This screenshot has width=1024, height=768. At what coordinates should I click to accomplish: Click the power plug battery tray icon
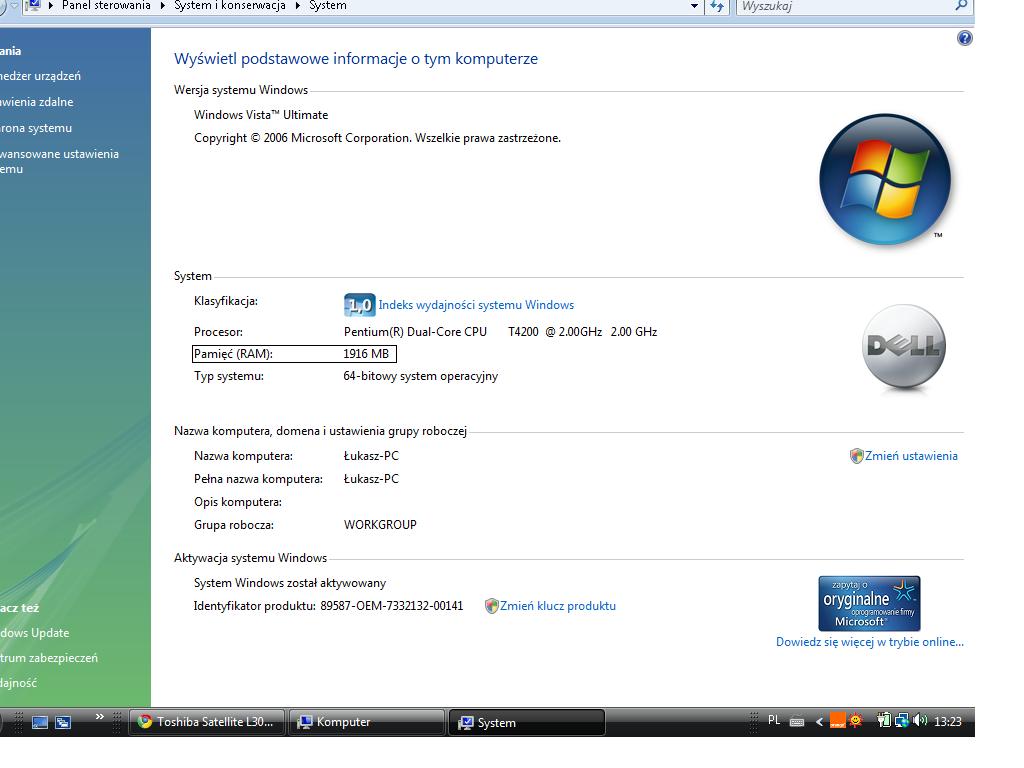click(x=884, y=721)
